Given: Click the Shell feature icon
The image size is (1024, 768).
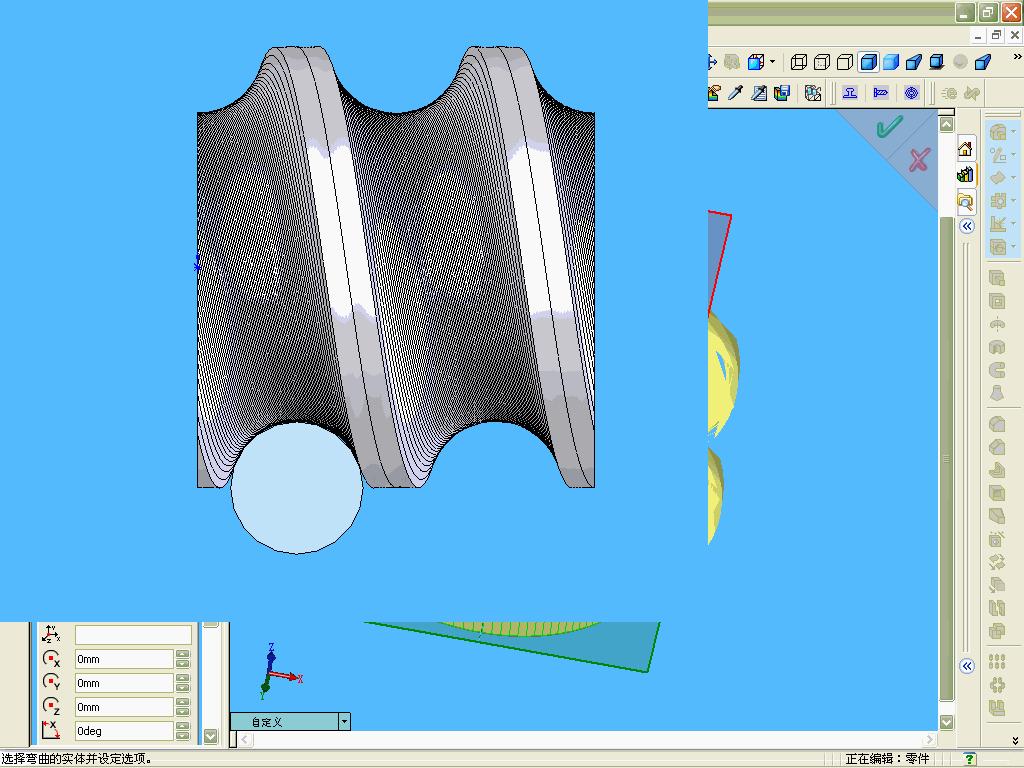Looking at the screenshot, I should coord(997,493).
